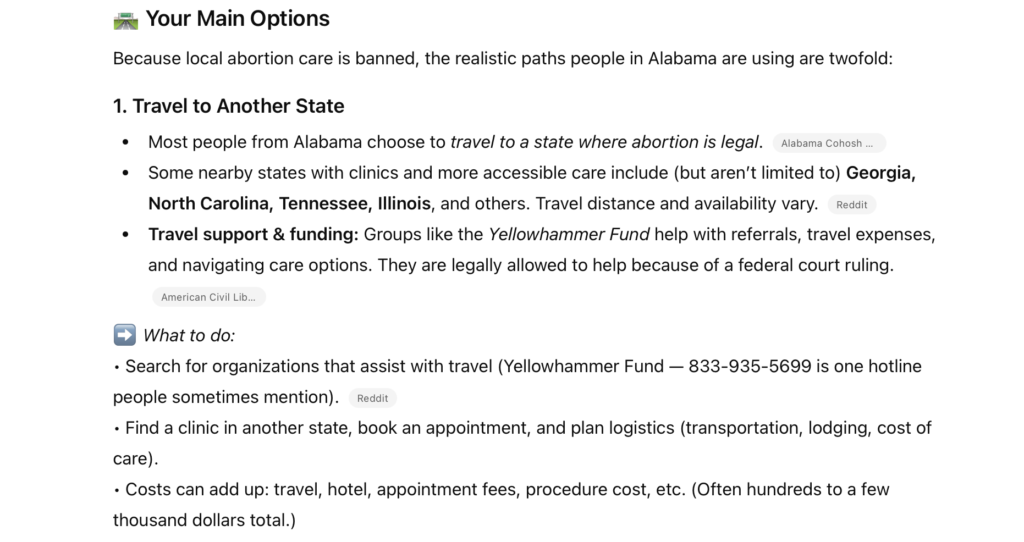
Task: Click the blue arrow emoji before What to do
Action: 124,335
